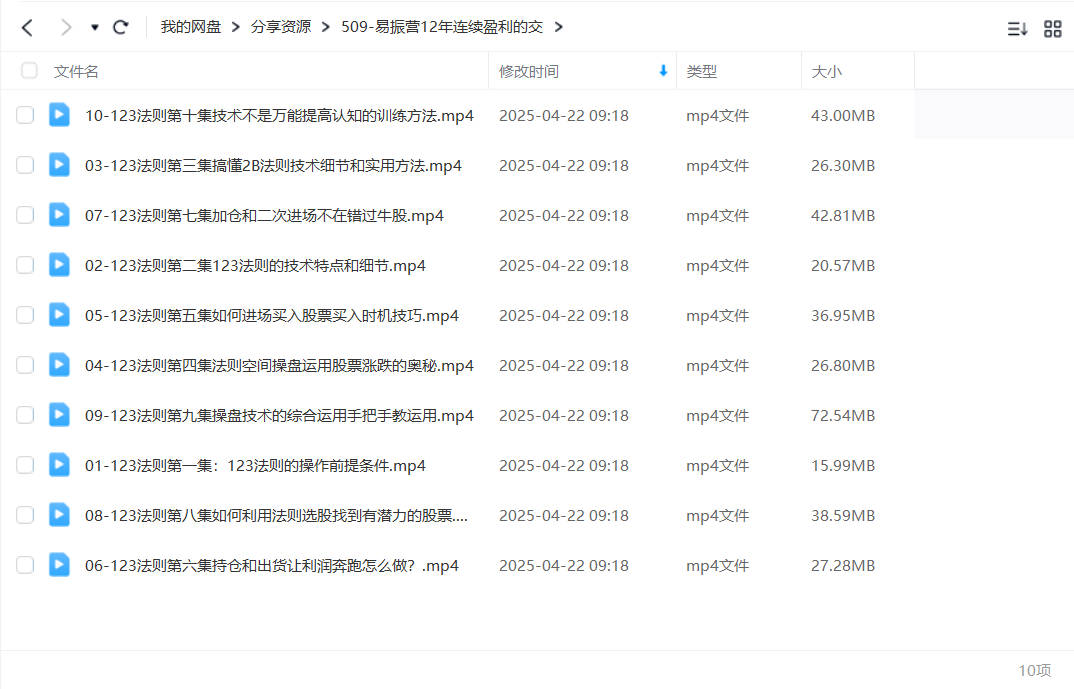Click video icon of 03-123法则第三集 file
The width and height of the screenshot is (1074, 689).
pyautogui.click(x=60, y=164)
